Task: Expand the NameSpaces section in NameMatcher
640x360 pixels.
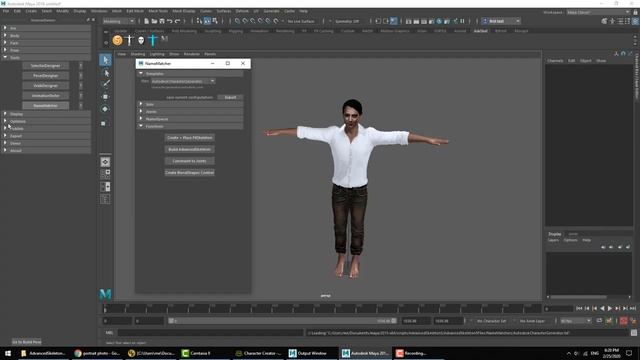Action: (191, 119)
